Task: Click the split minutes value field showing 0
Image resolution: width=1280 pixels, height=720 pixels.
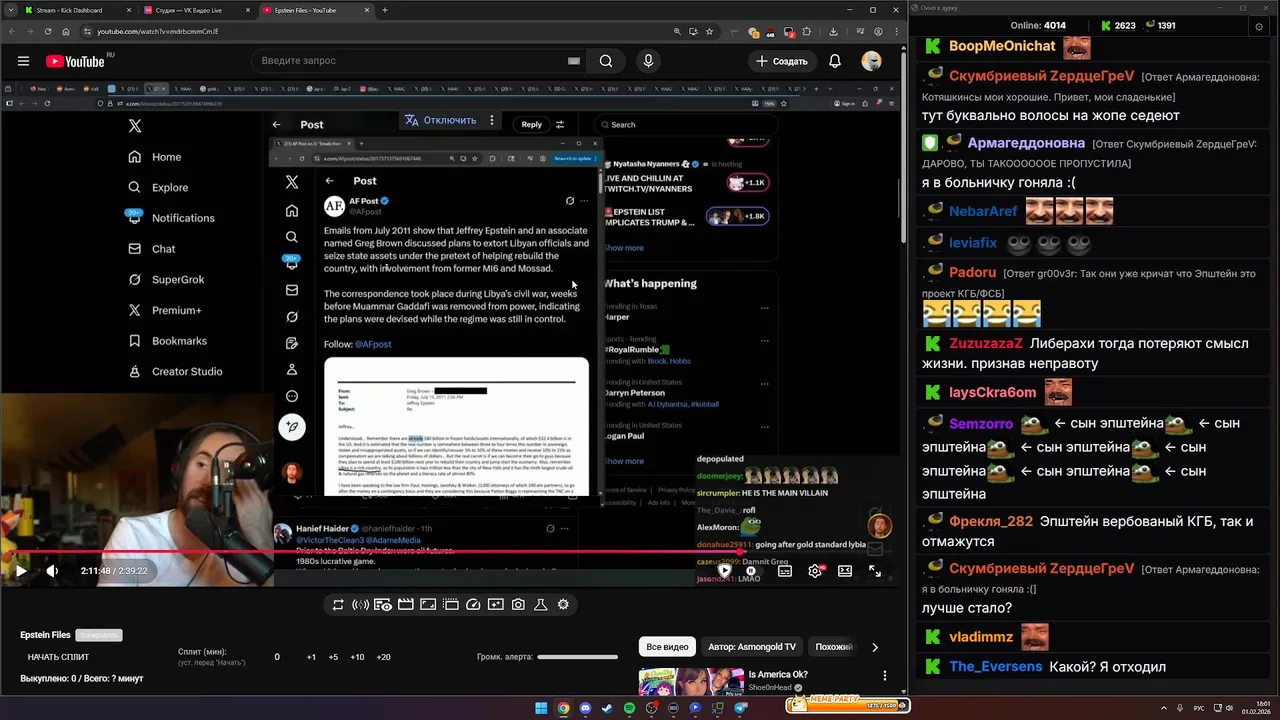Action: point(277,657)
